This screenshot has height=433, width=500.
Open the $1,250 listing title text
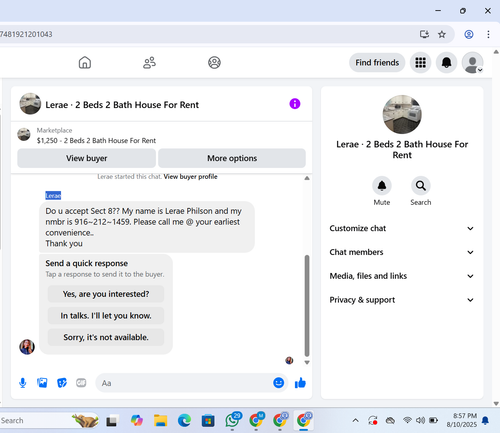(96, 141)
